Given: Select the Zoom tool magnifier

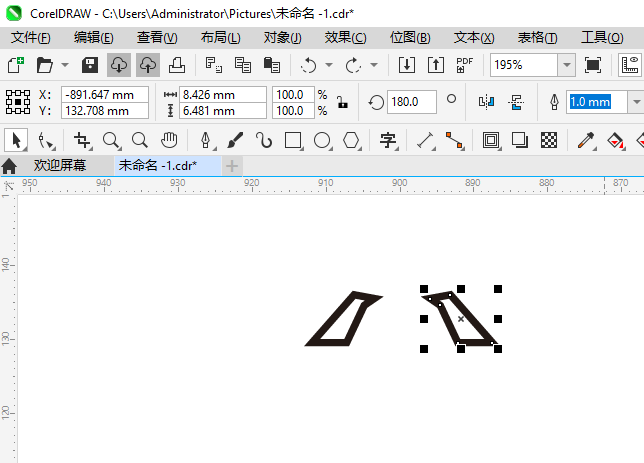Looking at the screenshot, I should 111,141.
